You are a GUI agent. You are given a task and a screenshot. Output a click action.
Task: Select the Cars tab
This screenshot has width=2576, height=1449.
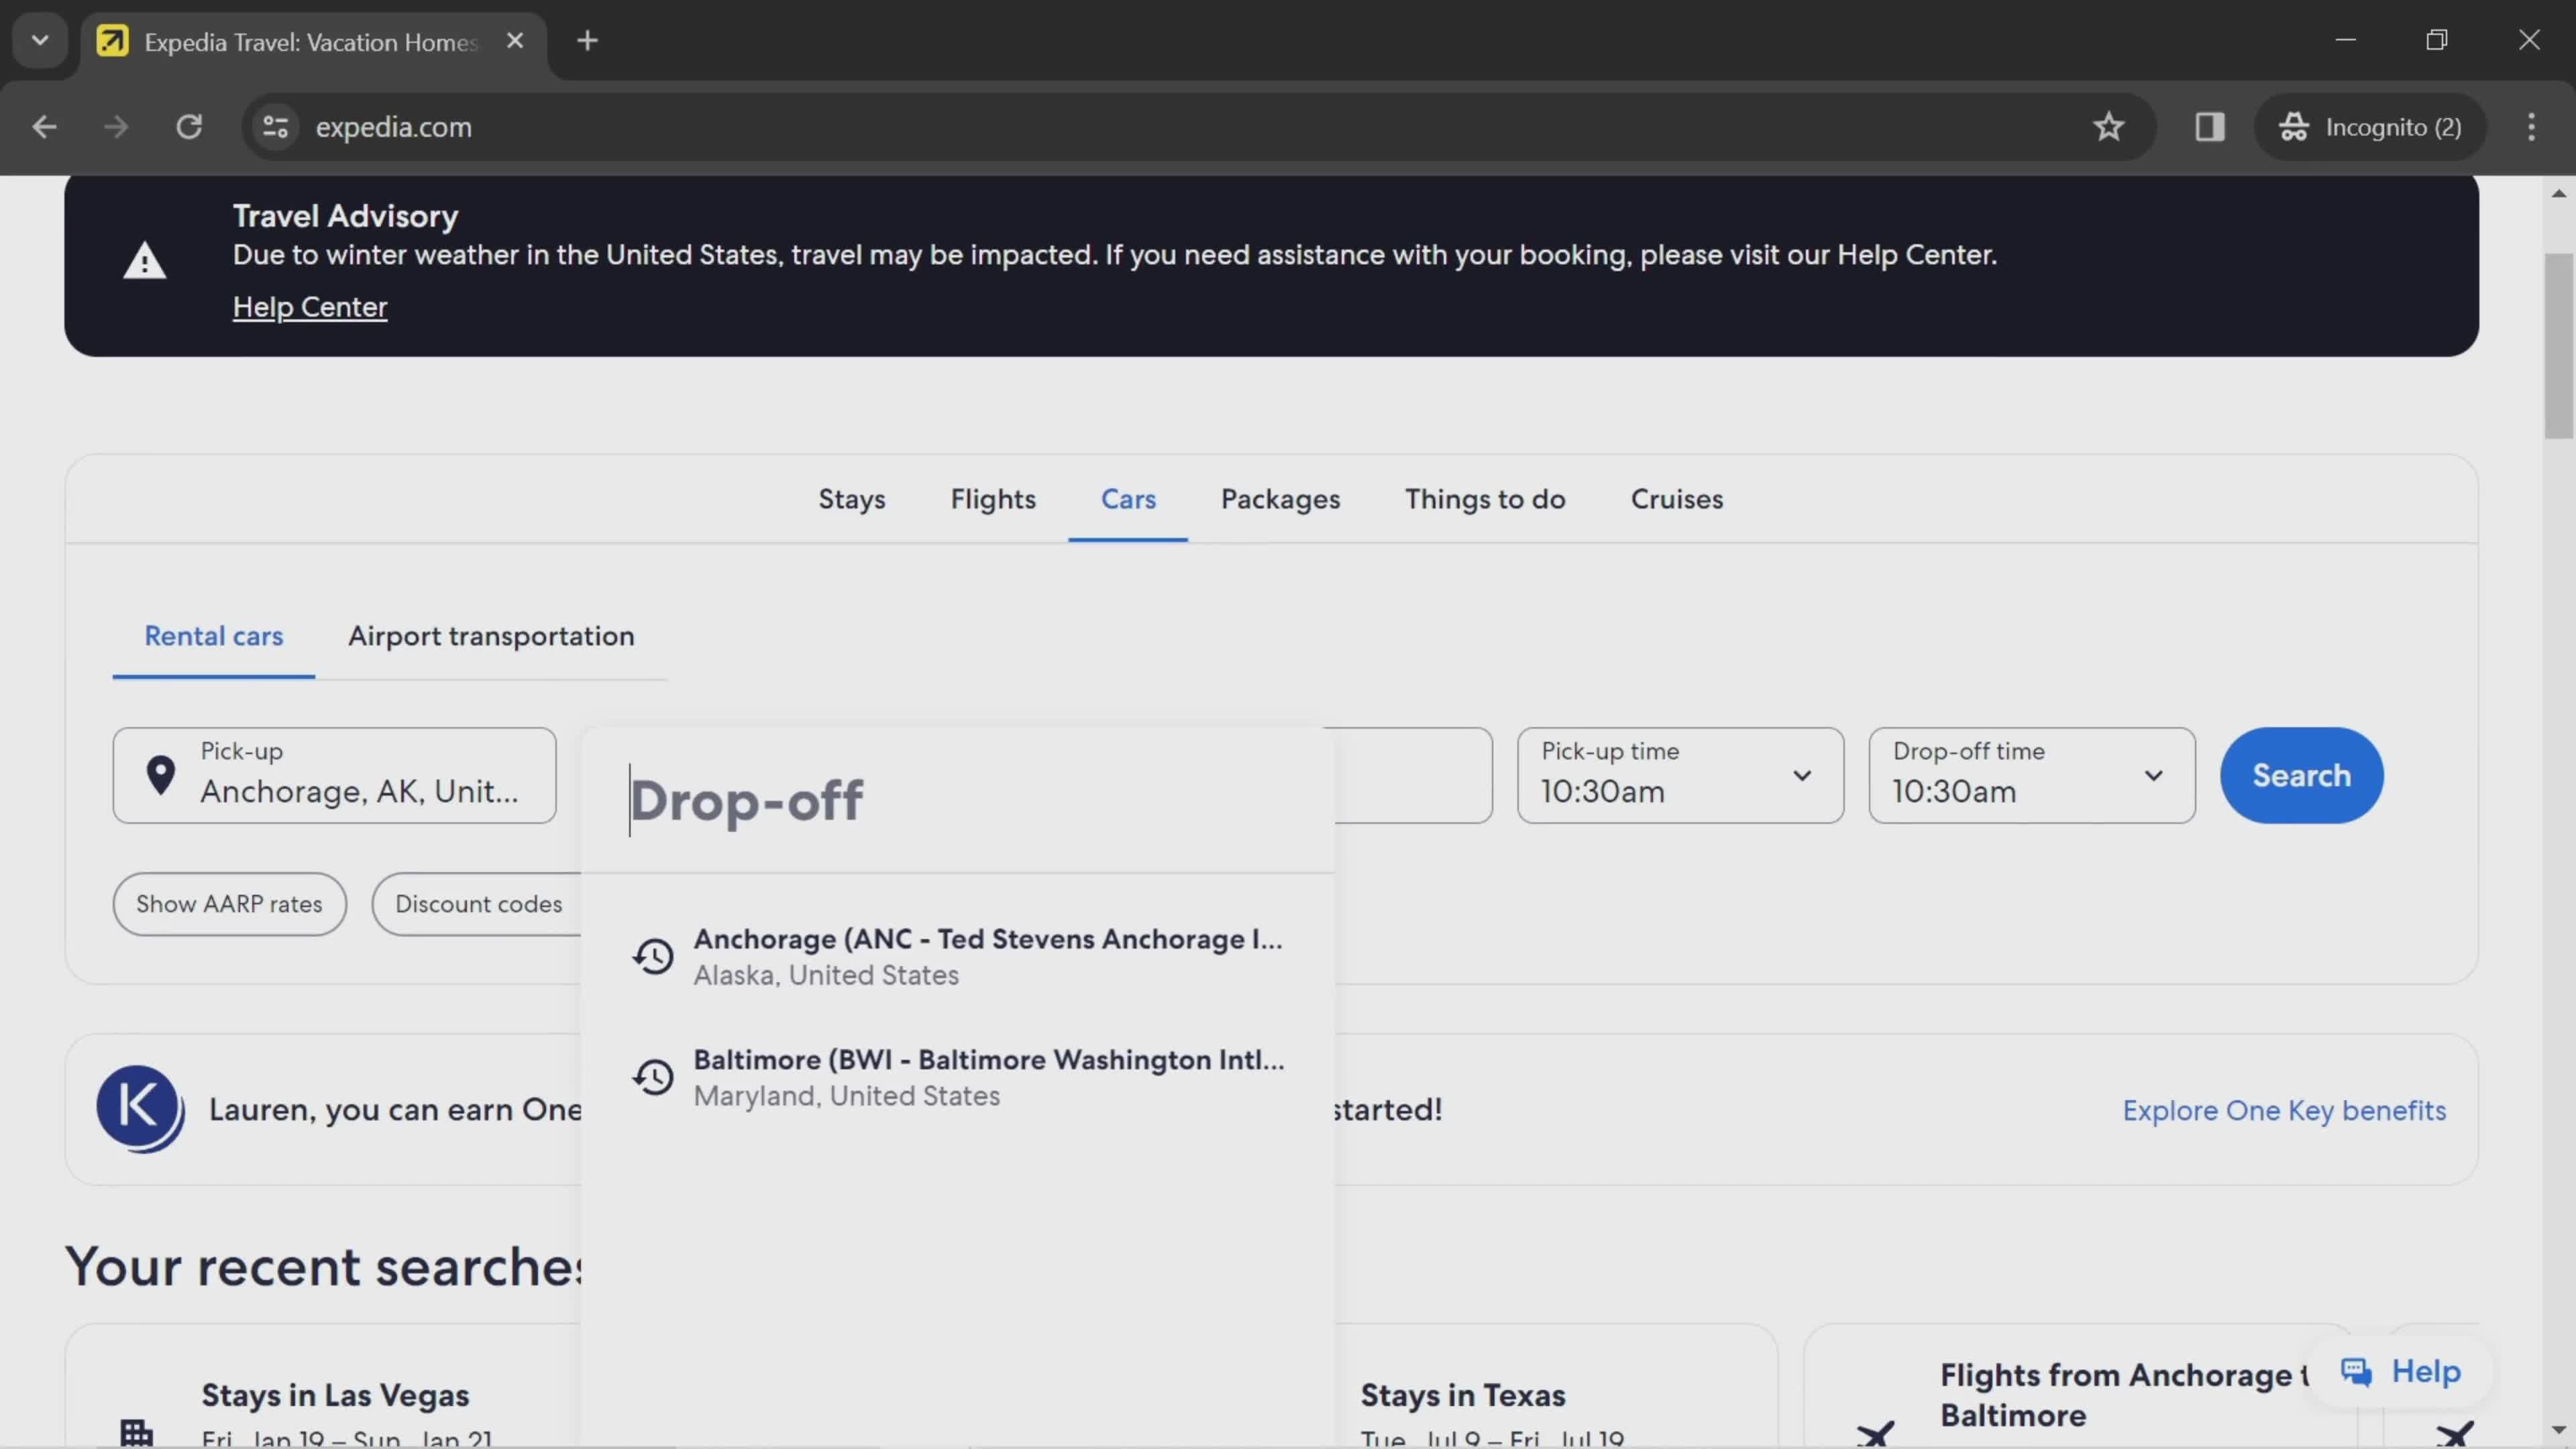[1128, 499]
